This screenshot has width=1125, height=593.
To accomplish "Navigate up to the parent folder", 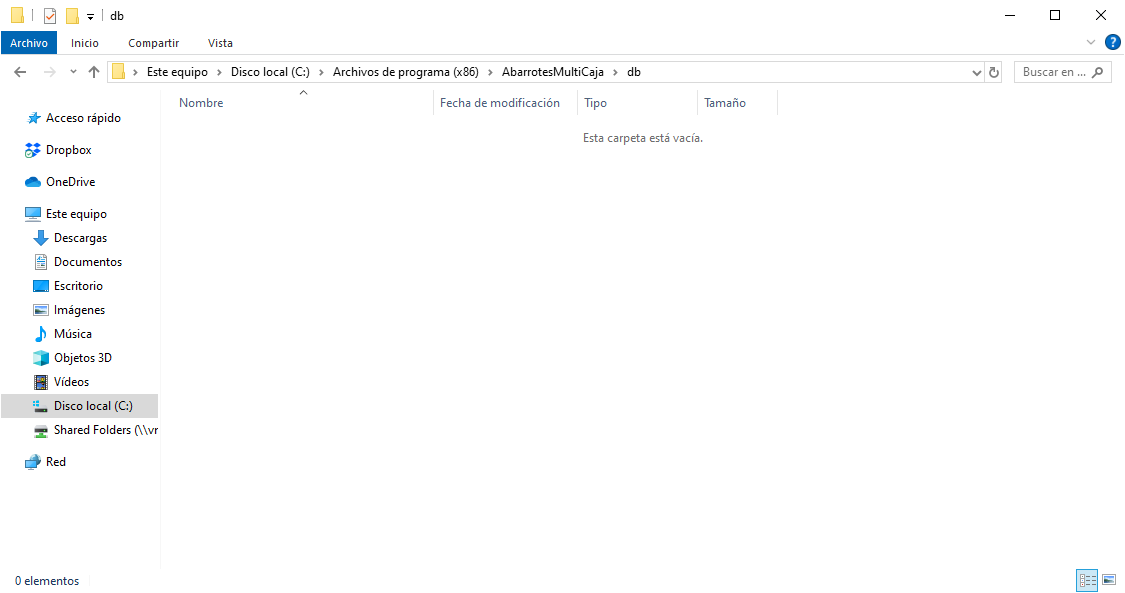I will tap(94, 71).
